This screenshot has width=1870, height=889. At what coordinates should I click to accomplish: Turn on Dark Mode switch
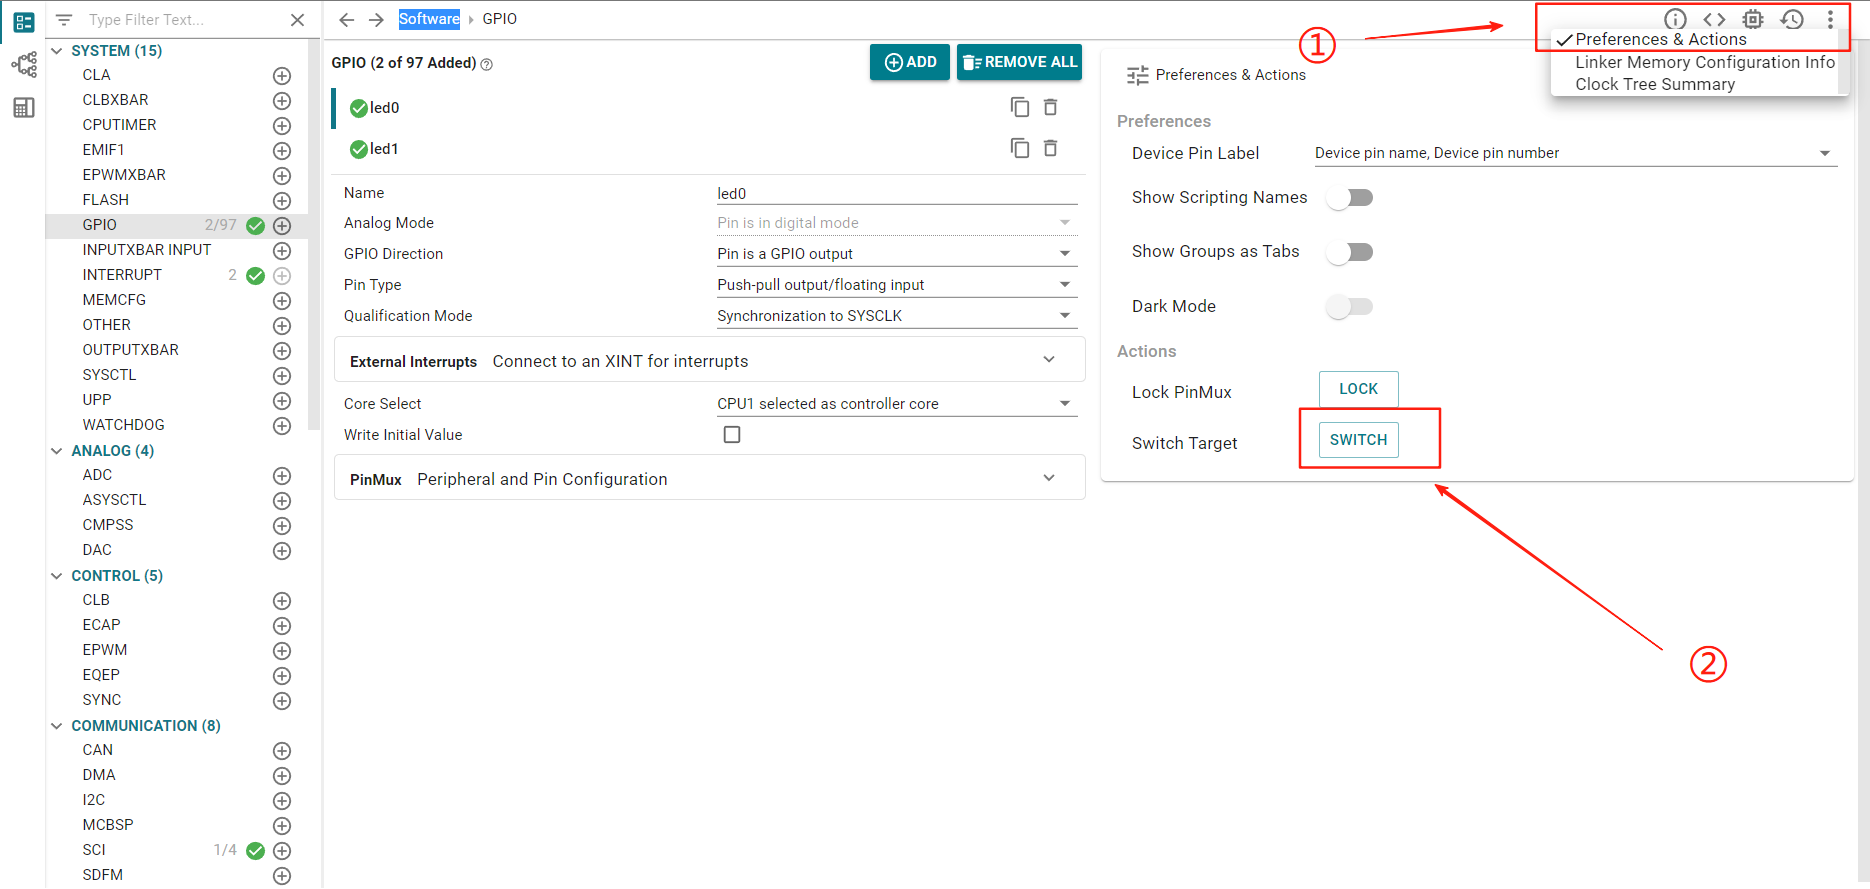(x=1350, y=307)
